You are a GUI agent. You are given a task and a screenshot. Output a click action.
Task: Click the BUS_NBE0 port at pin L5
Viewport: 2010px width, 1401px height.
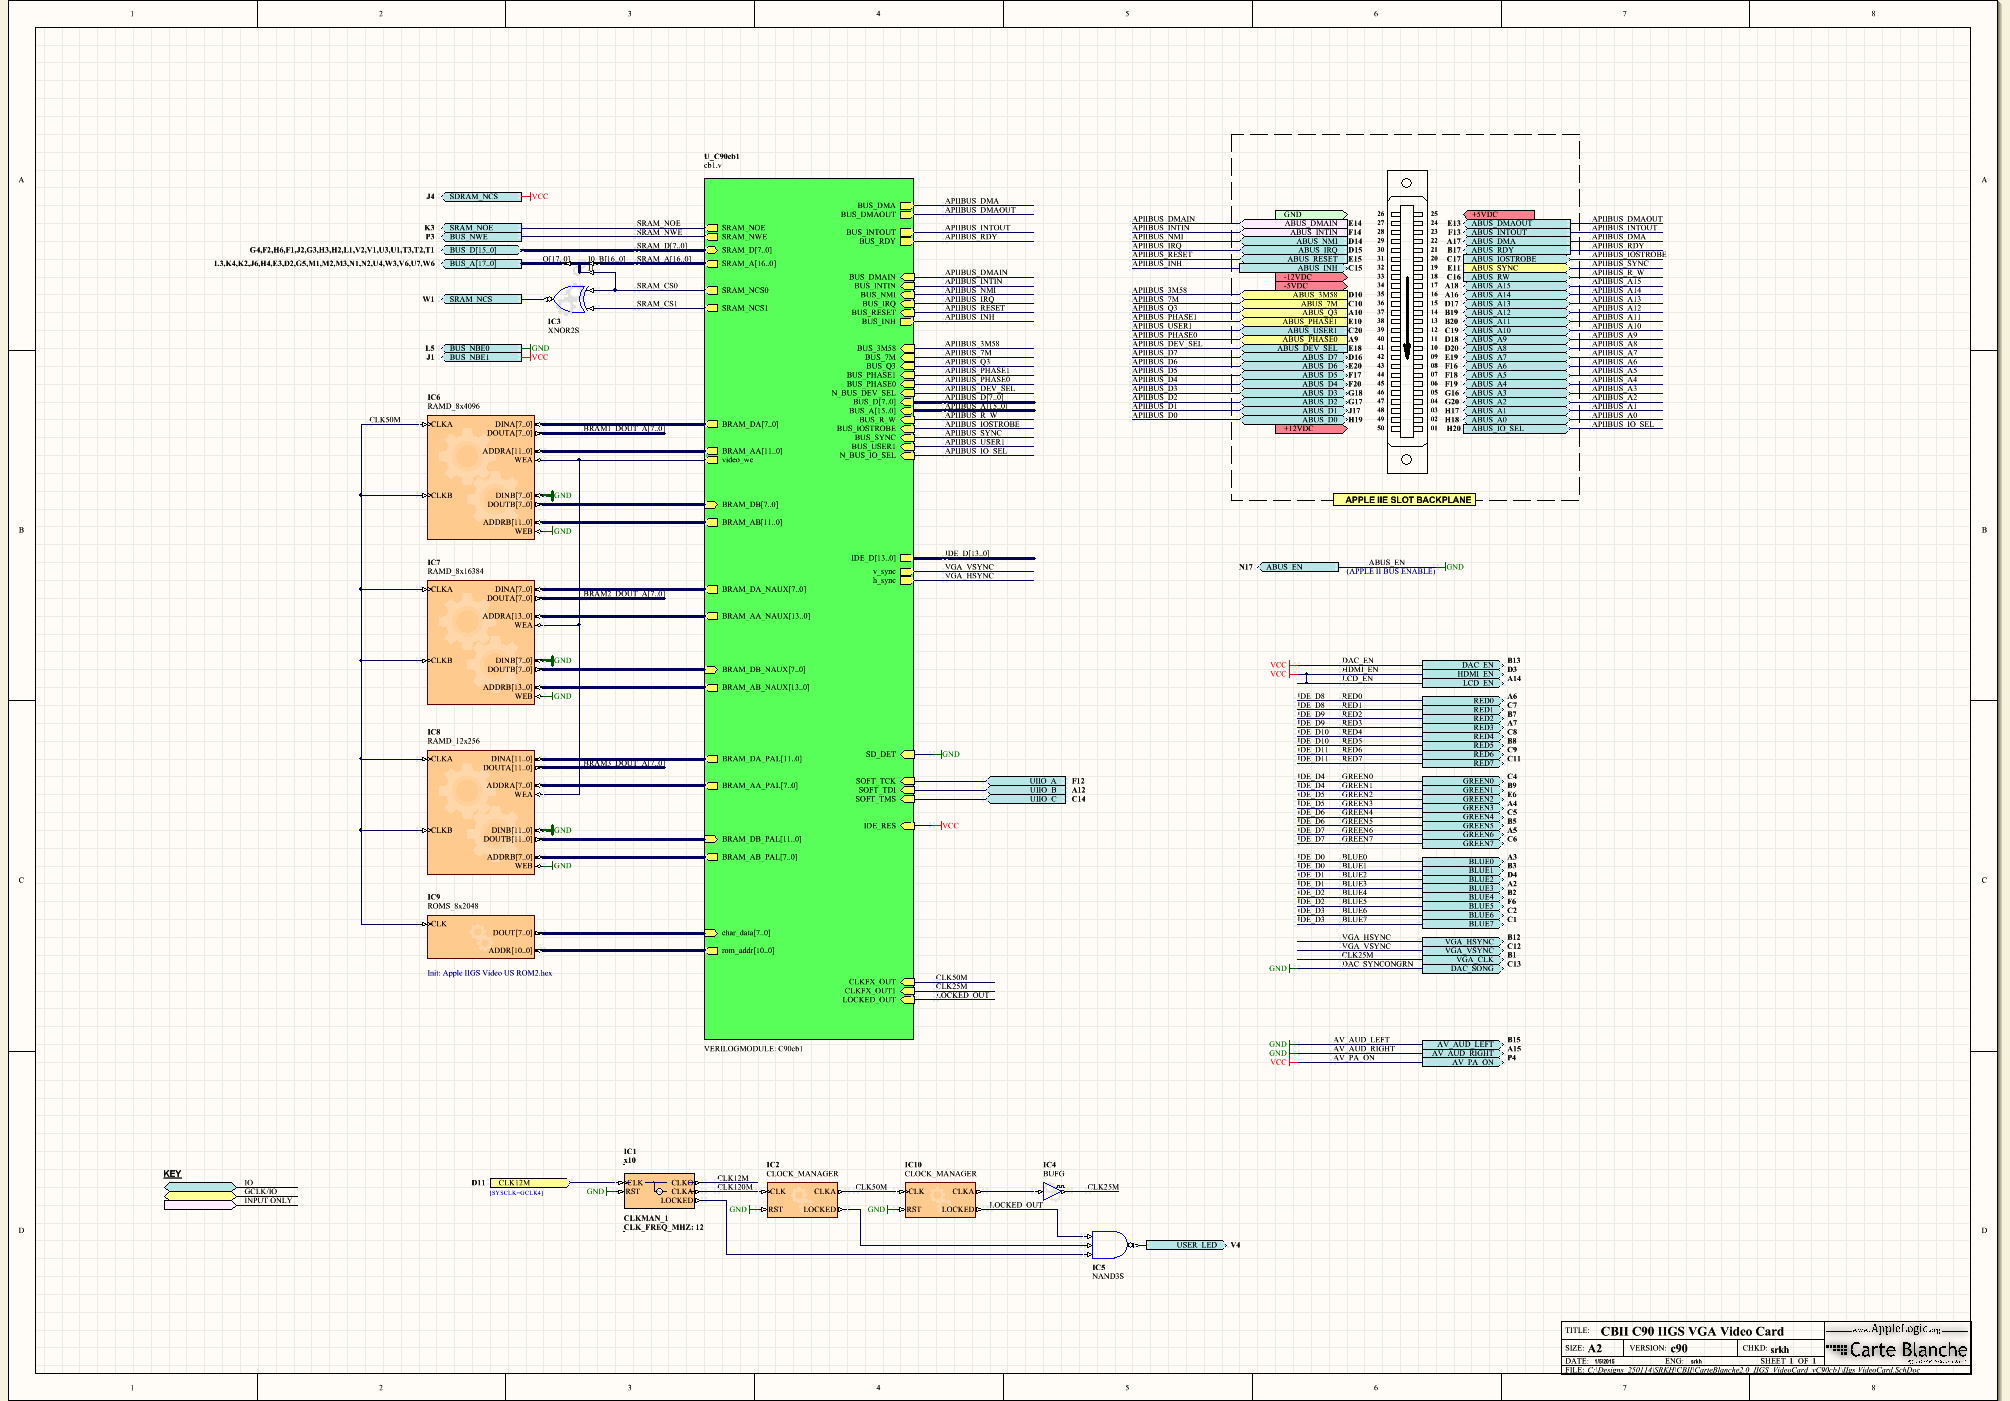coord(484,348)
